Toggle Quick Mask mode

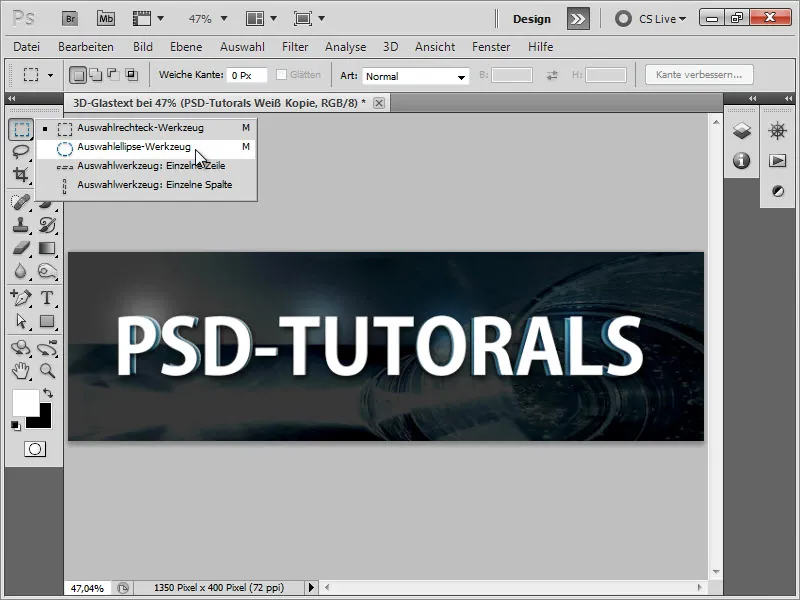click(x=35, y=449)
